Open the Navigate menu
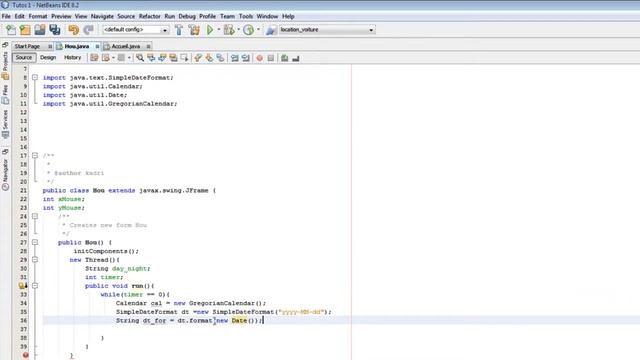The height and width of the screenshot is (360, 640). click(102, 16)
